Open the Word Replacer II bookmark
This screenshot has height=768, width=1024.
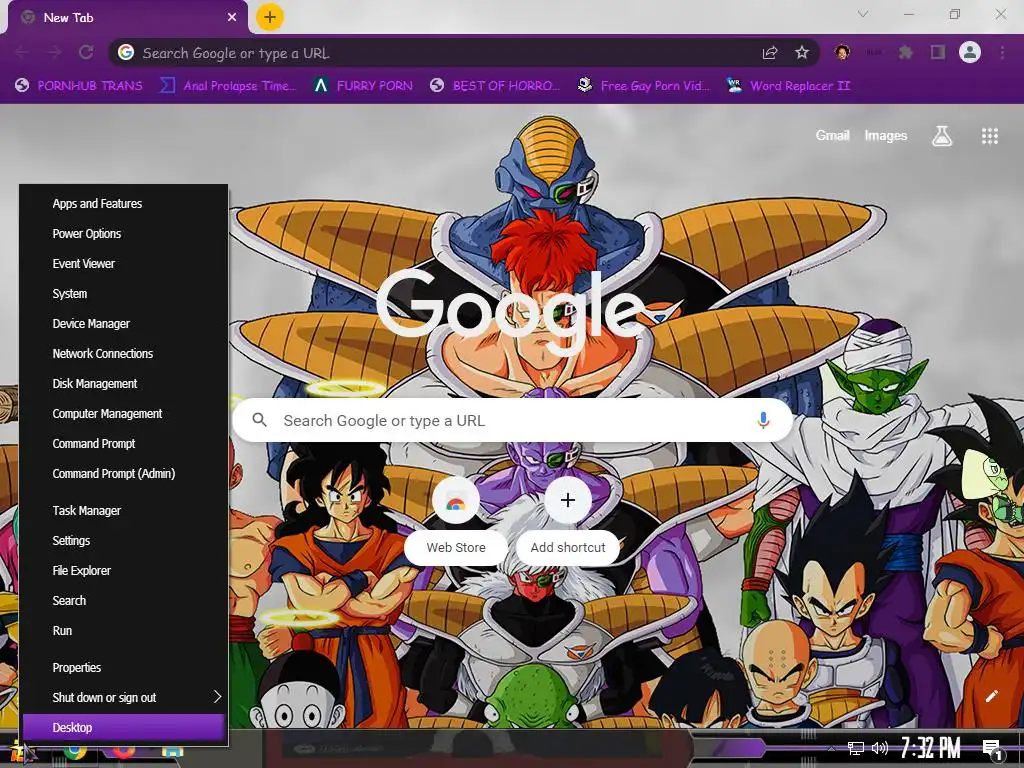pos(788,86)
